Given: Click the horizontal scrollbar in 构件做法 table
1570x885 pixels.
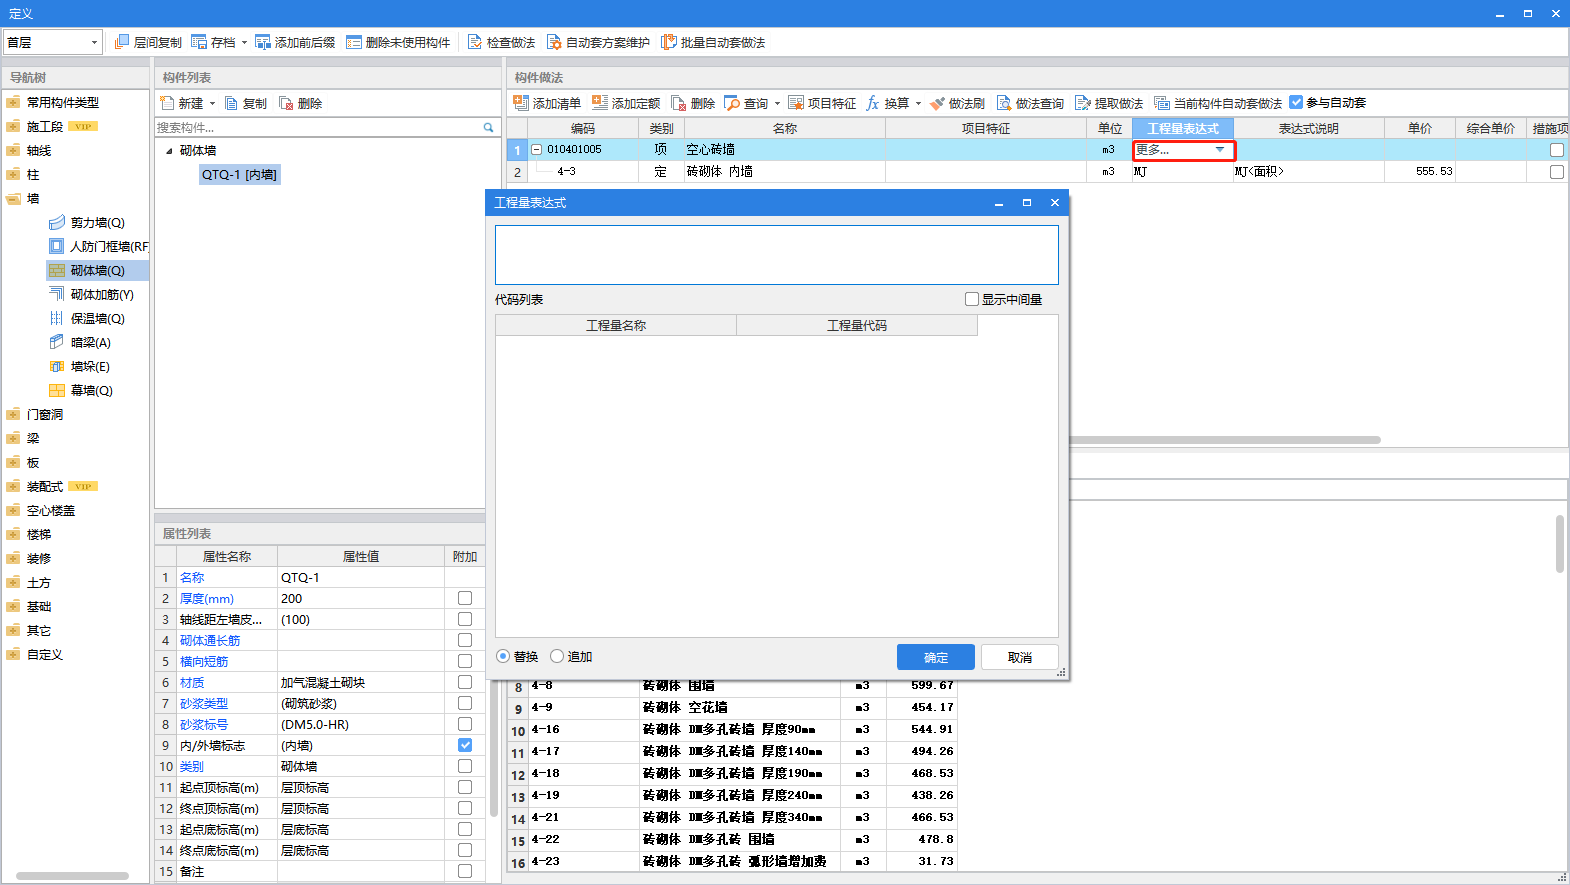Looking at the screenshot, I should point(1225,439).
